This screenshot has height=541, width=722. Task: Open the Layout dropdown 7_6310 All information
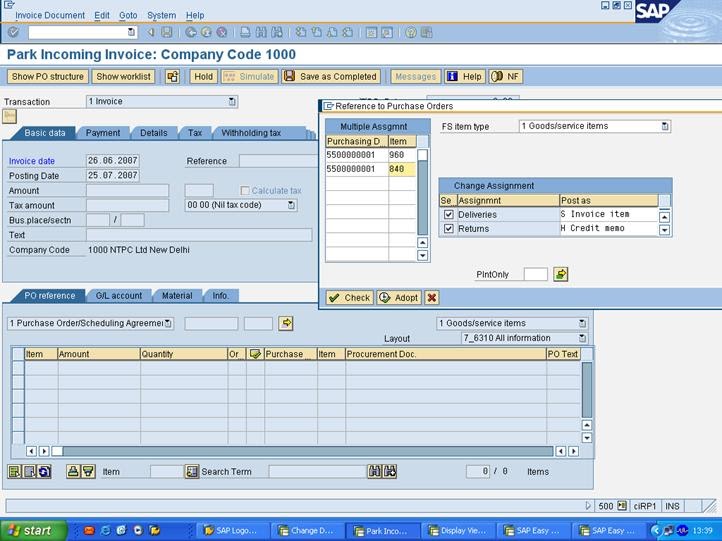[582, 338]
